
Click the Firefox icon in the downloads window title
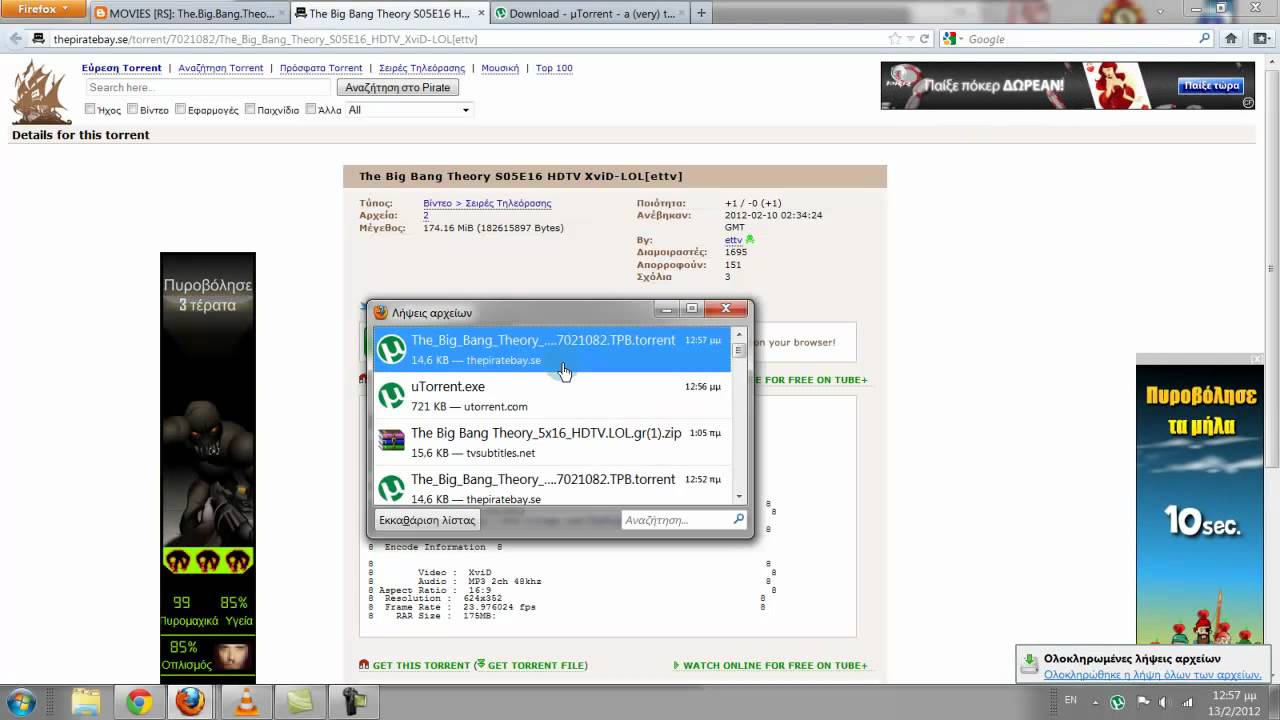pos(381,312)
